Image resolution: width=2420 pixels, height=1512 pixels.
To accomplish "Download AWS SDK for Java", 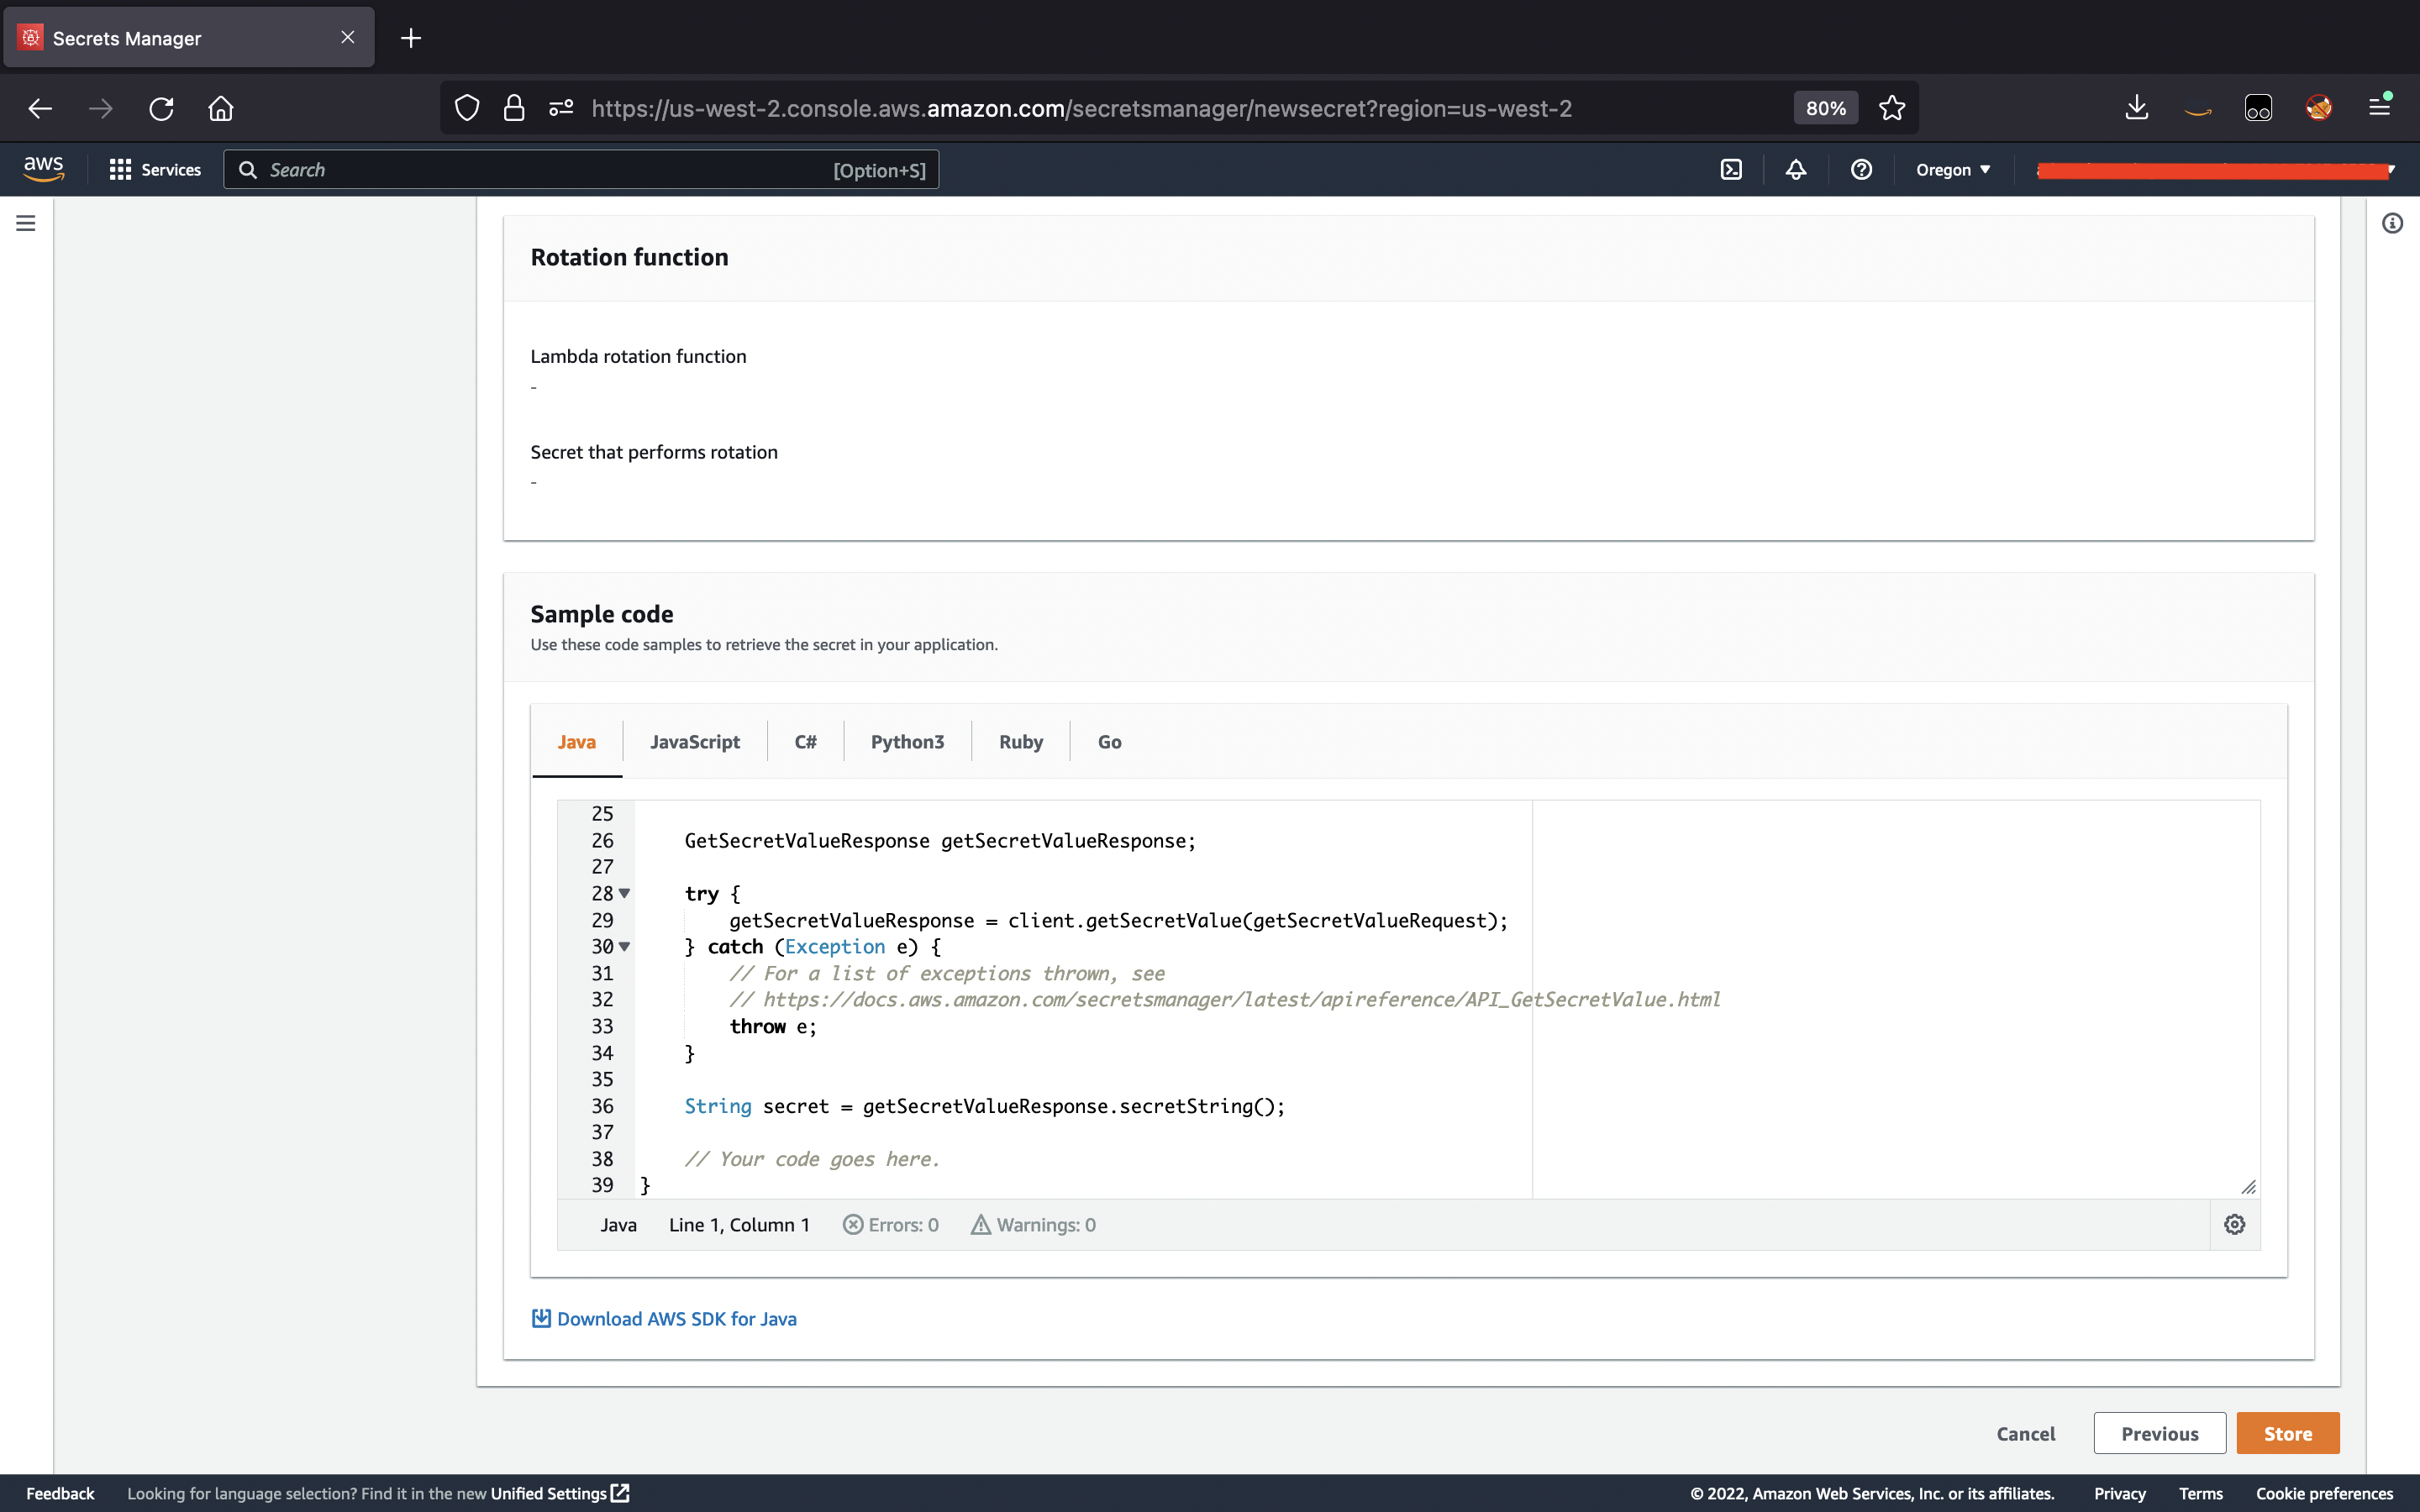I will click(664, 1319).
